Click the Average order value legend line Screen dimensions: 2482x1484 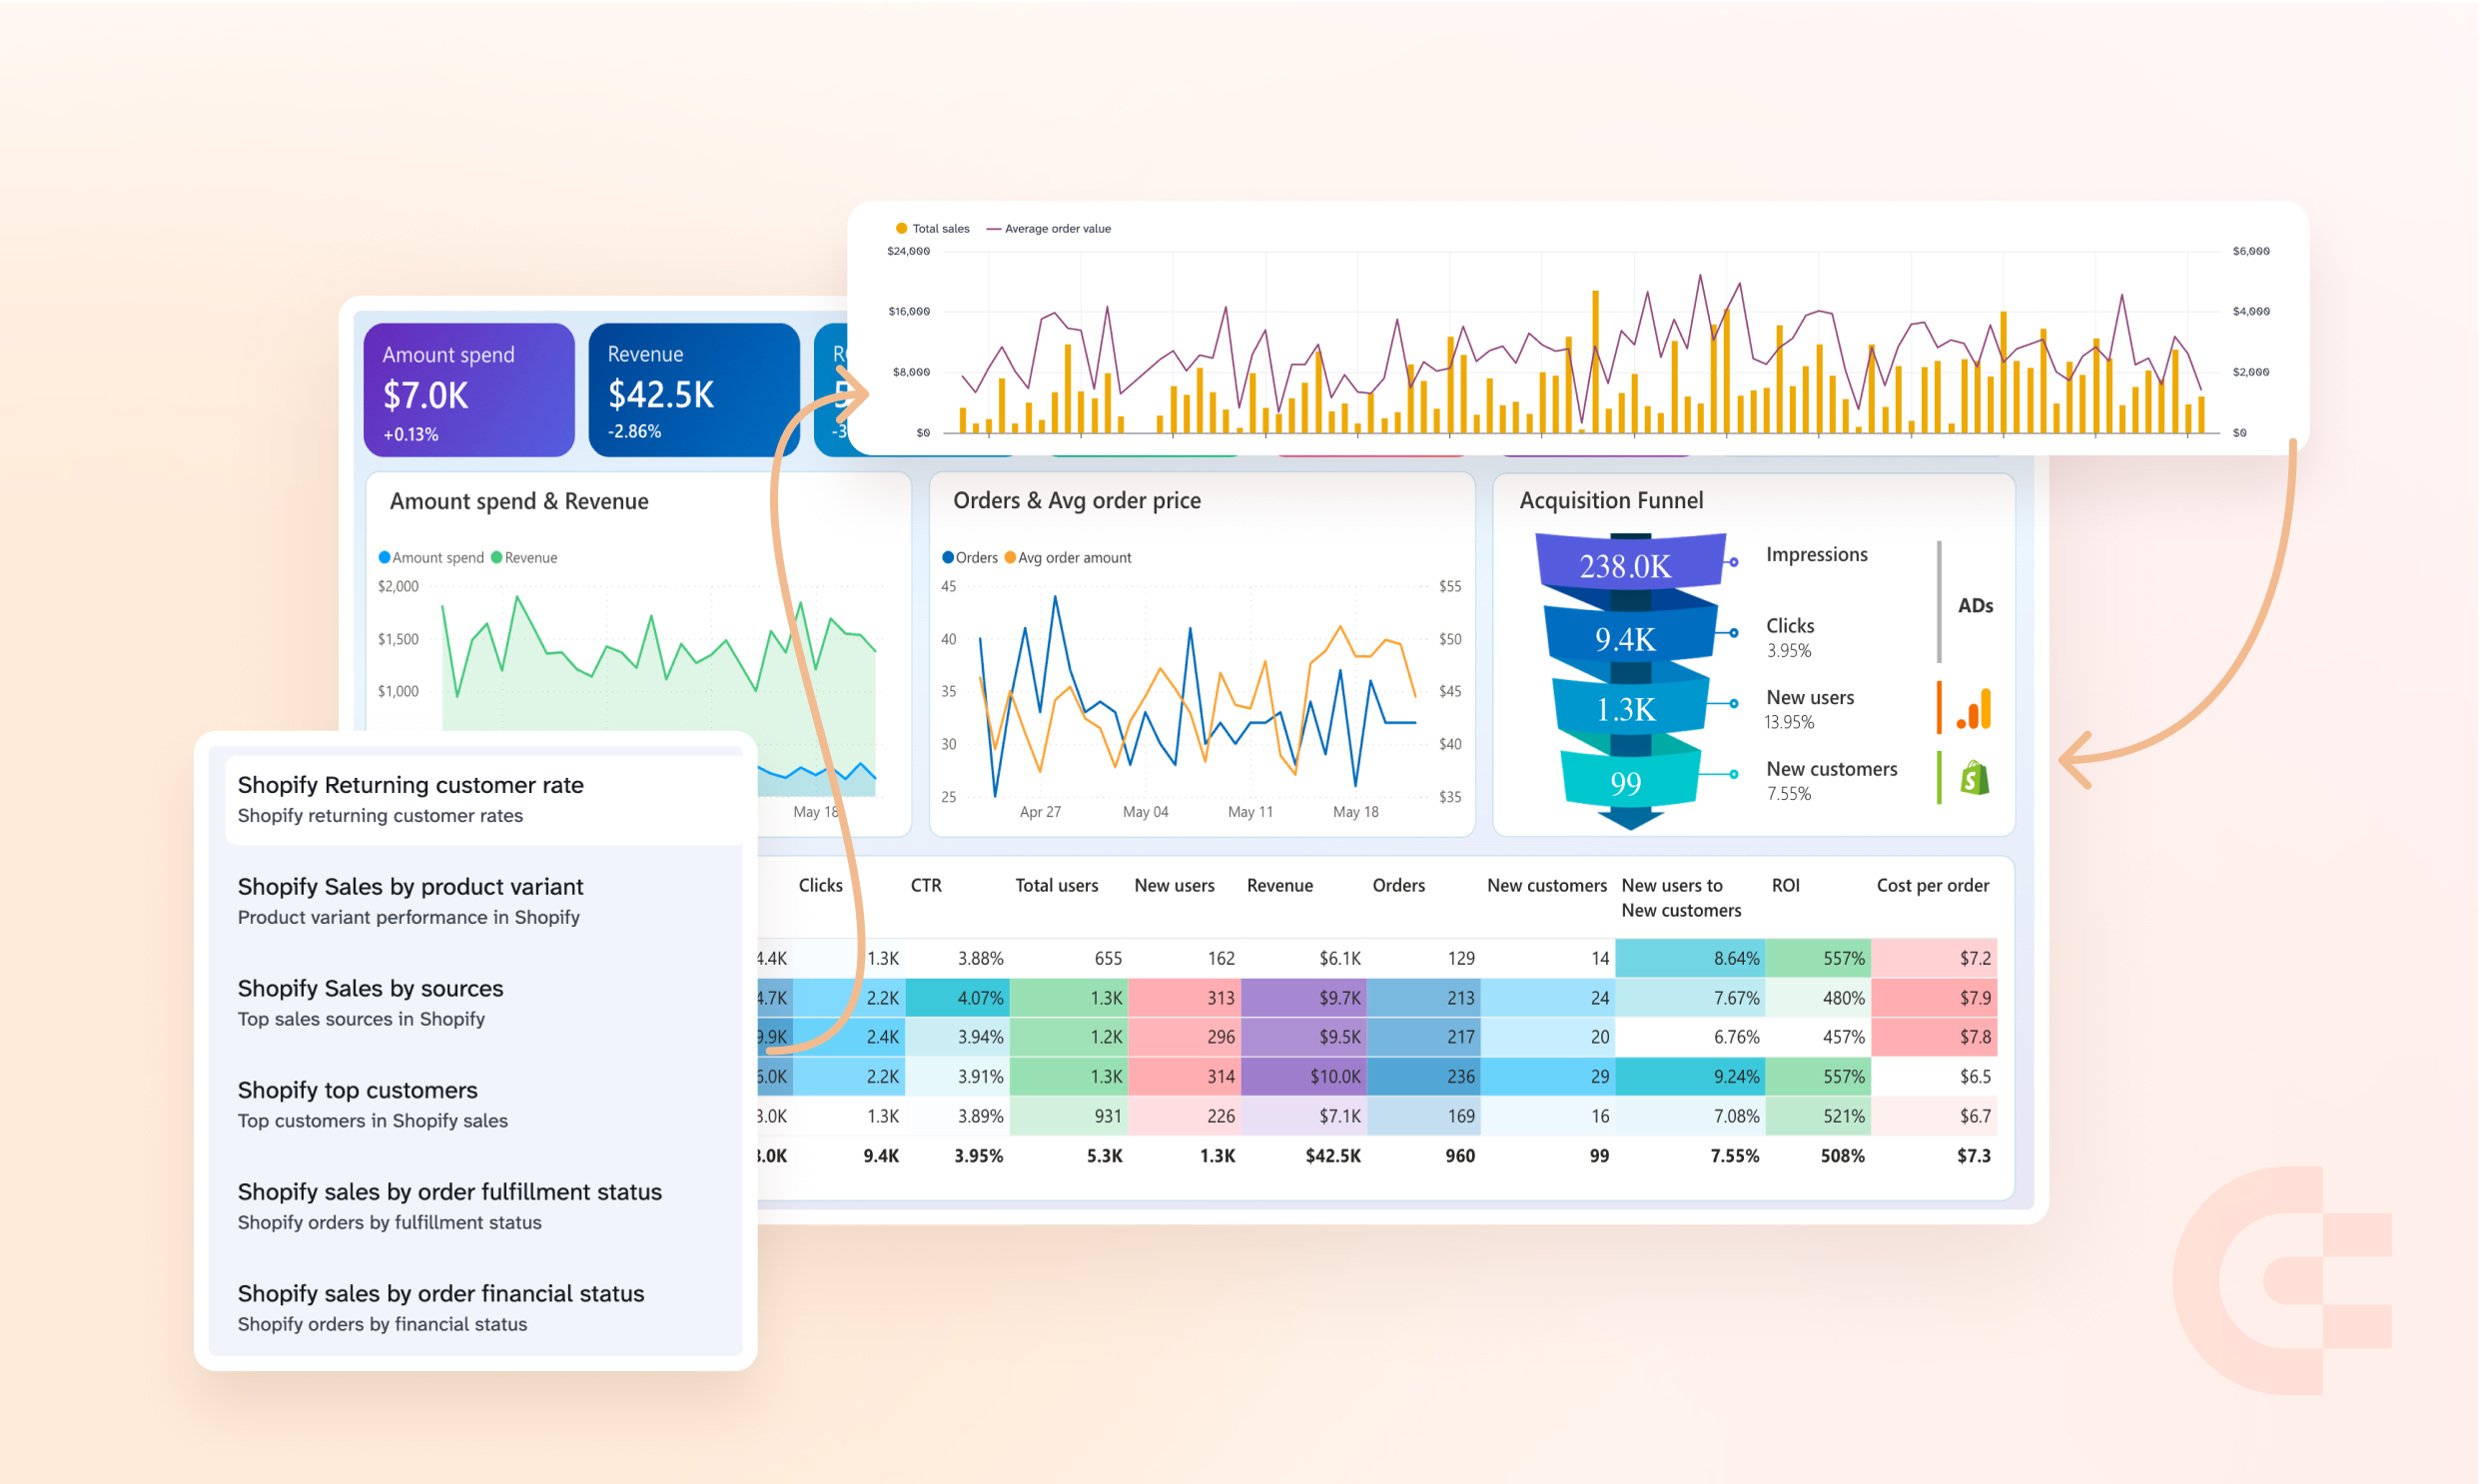[x=994, y=229]
